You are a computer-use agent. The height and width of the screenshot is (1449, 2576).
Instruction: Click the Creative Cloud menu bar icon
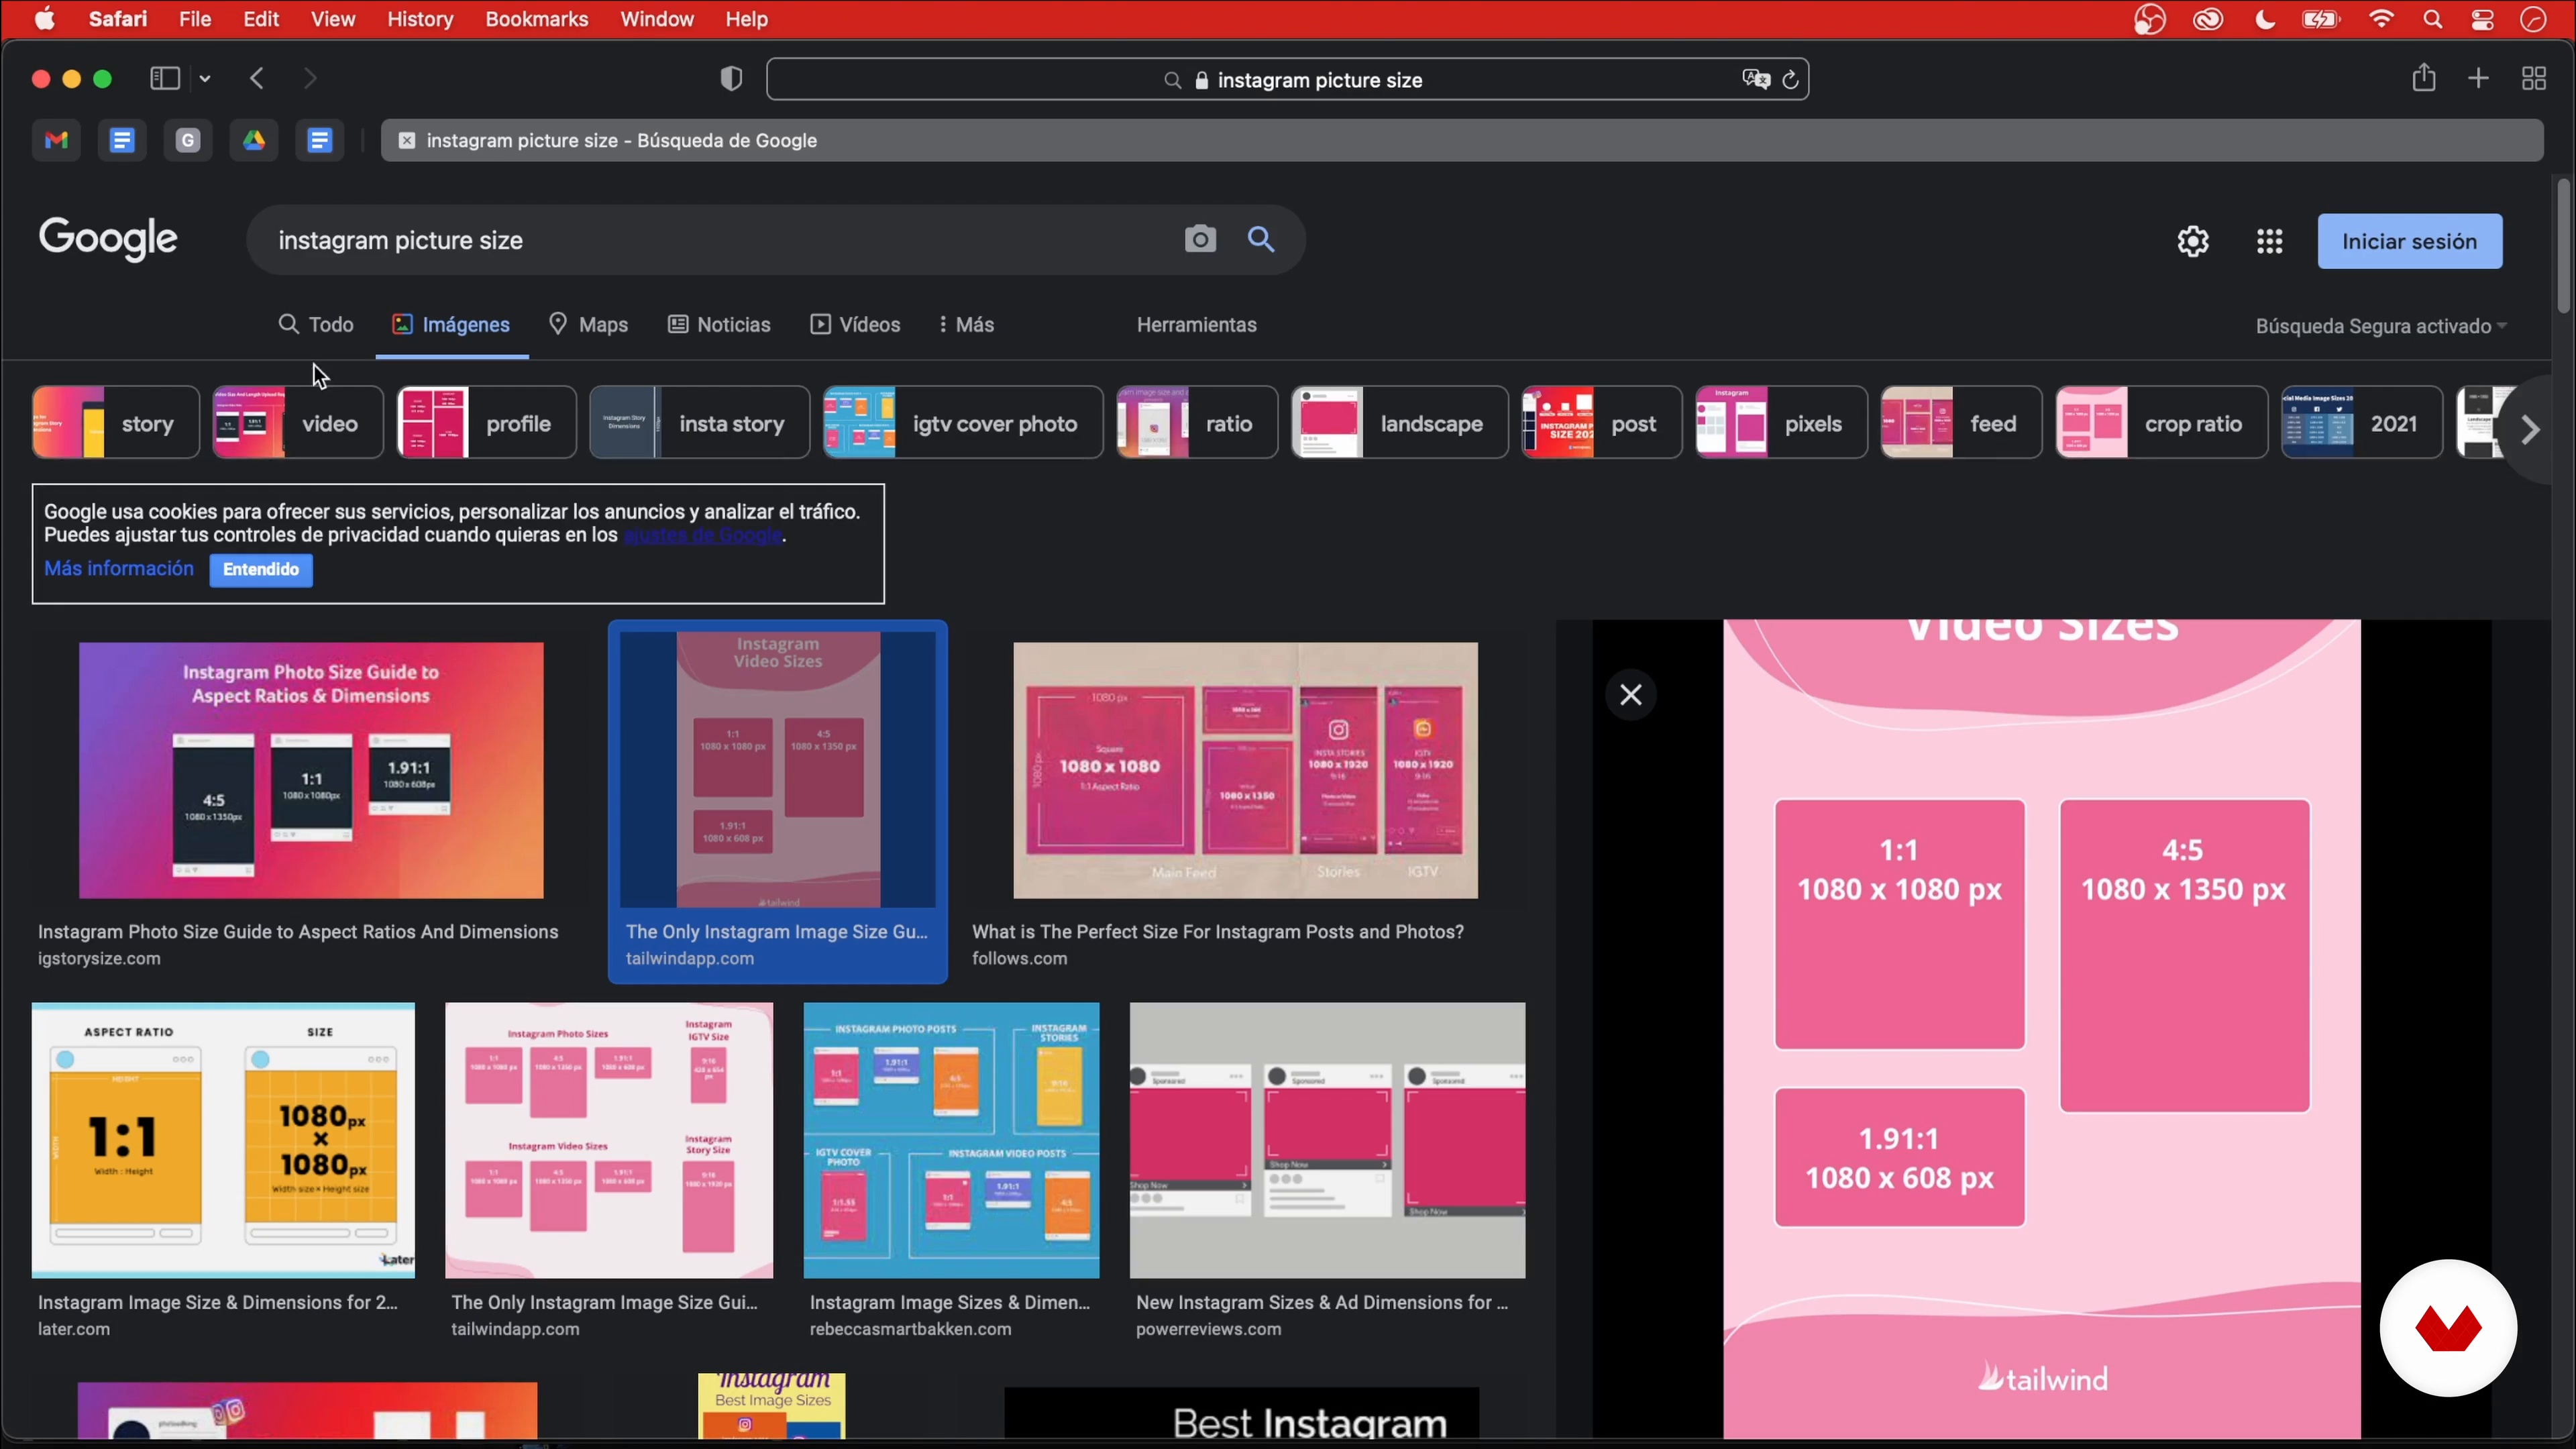tap(2208, 20)
